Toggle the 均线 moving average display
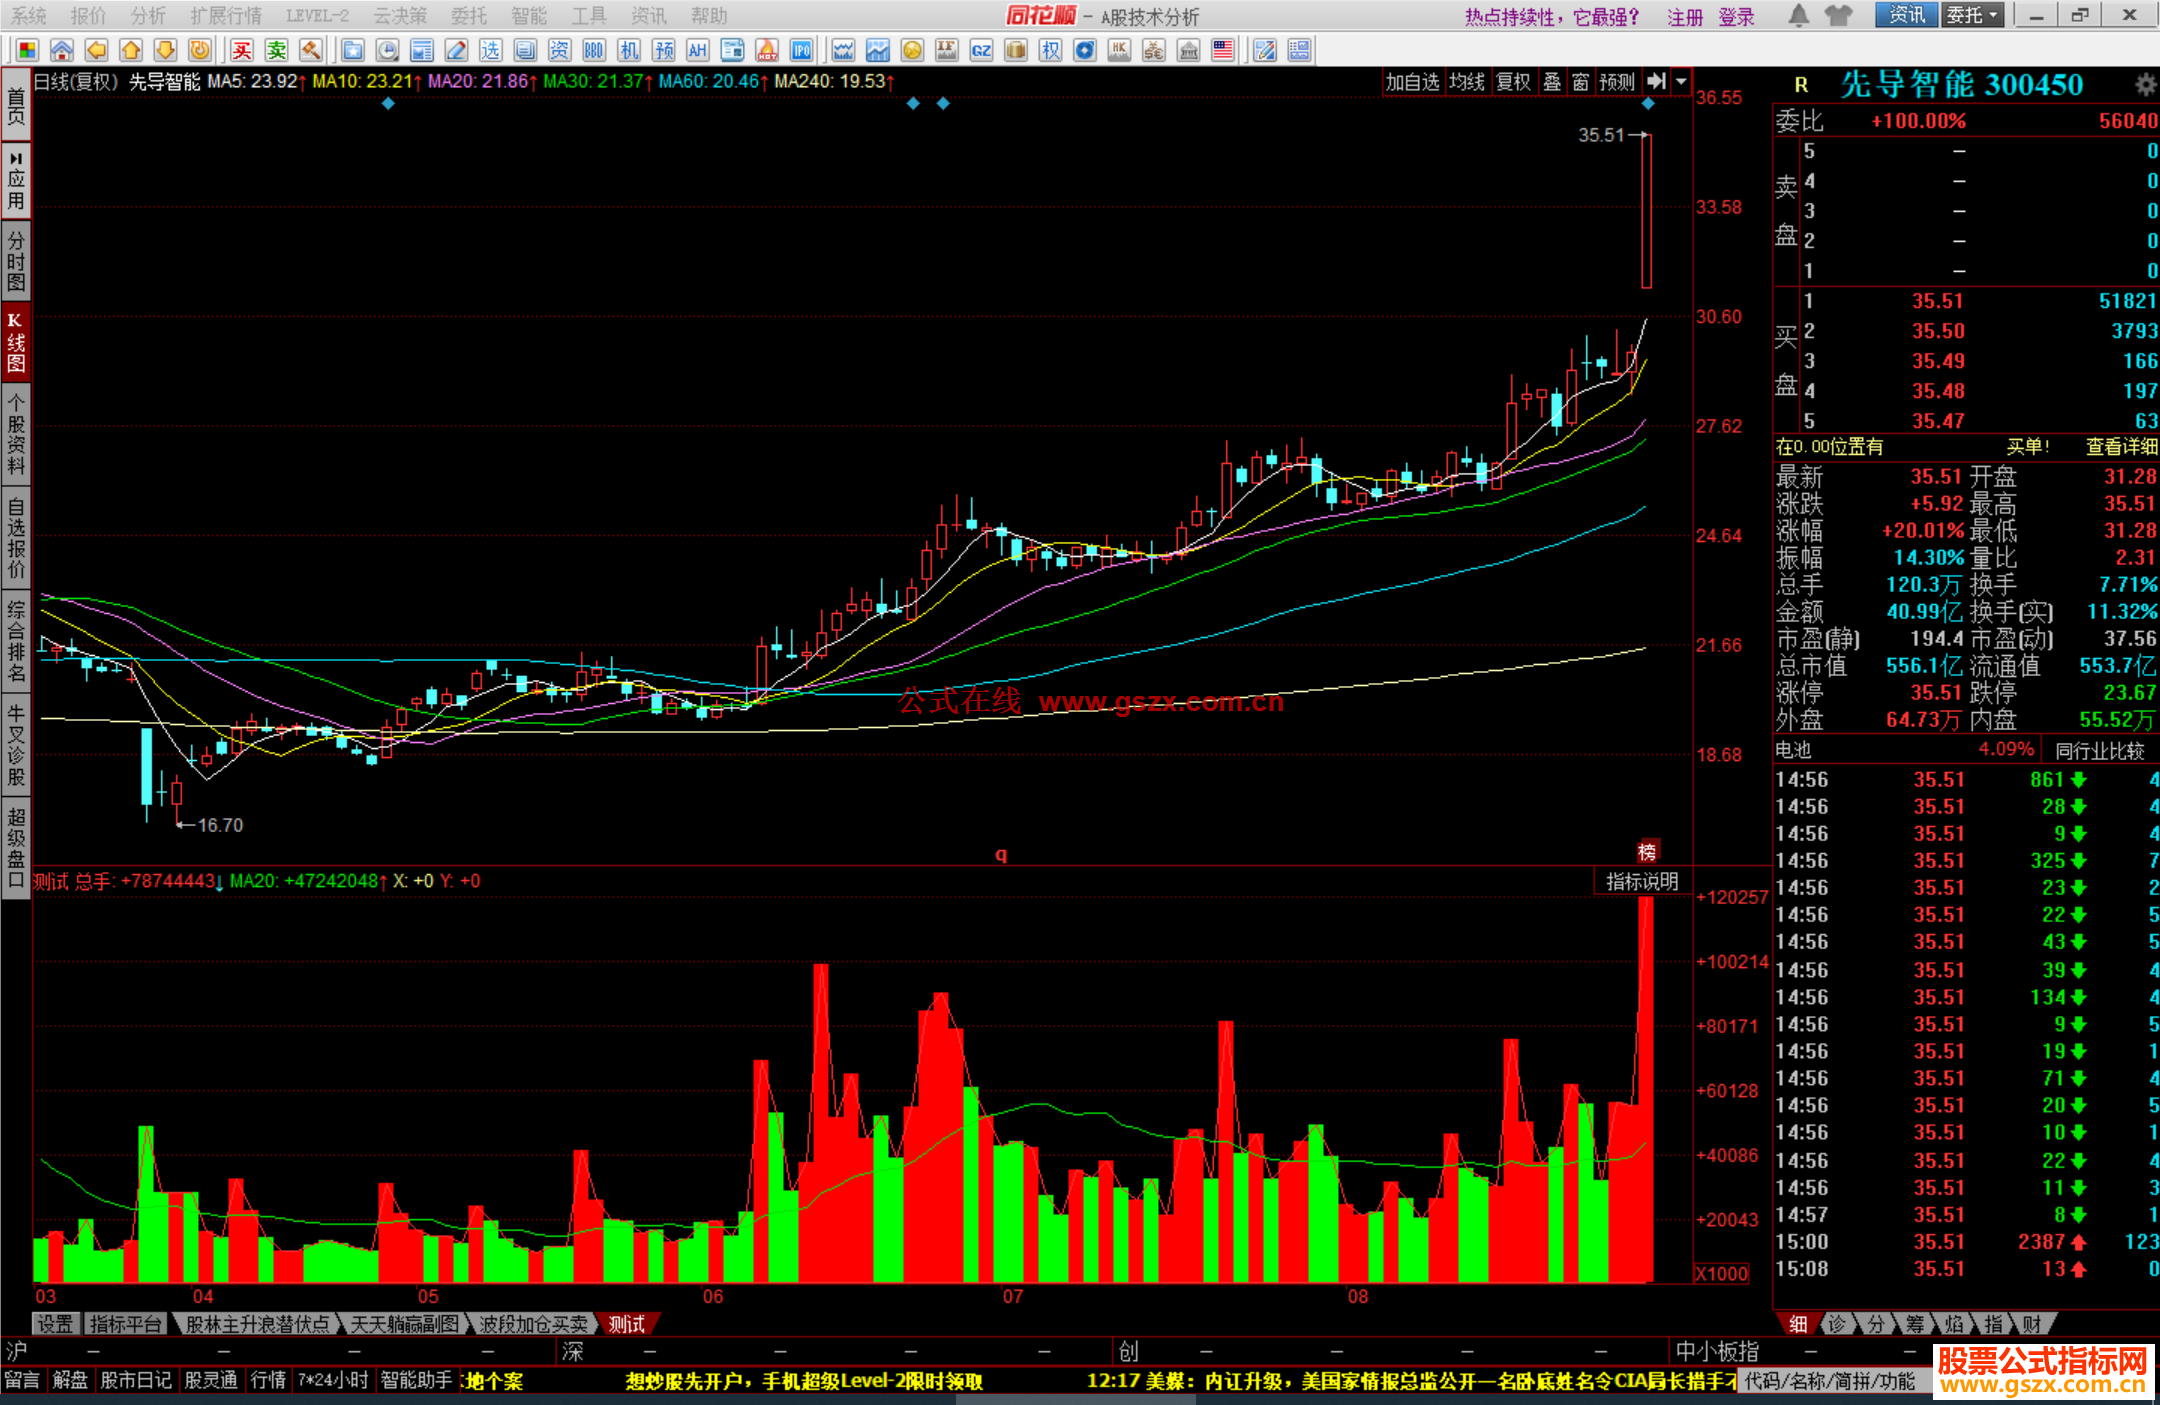Image resolution: width=2160 pixels, height=1405 pixels. click(x=1466, y=82)
